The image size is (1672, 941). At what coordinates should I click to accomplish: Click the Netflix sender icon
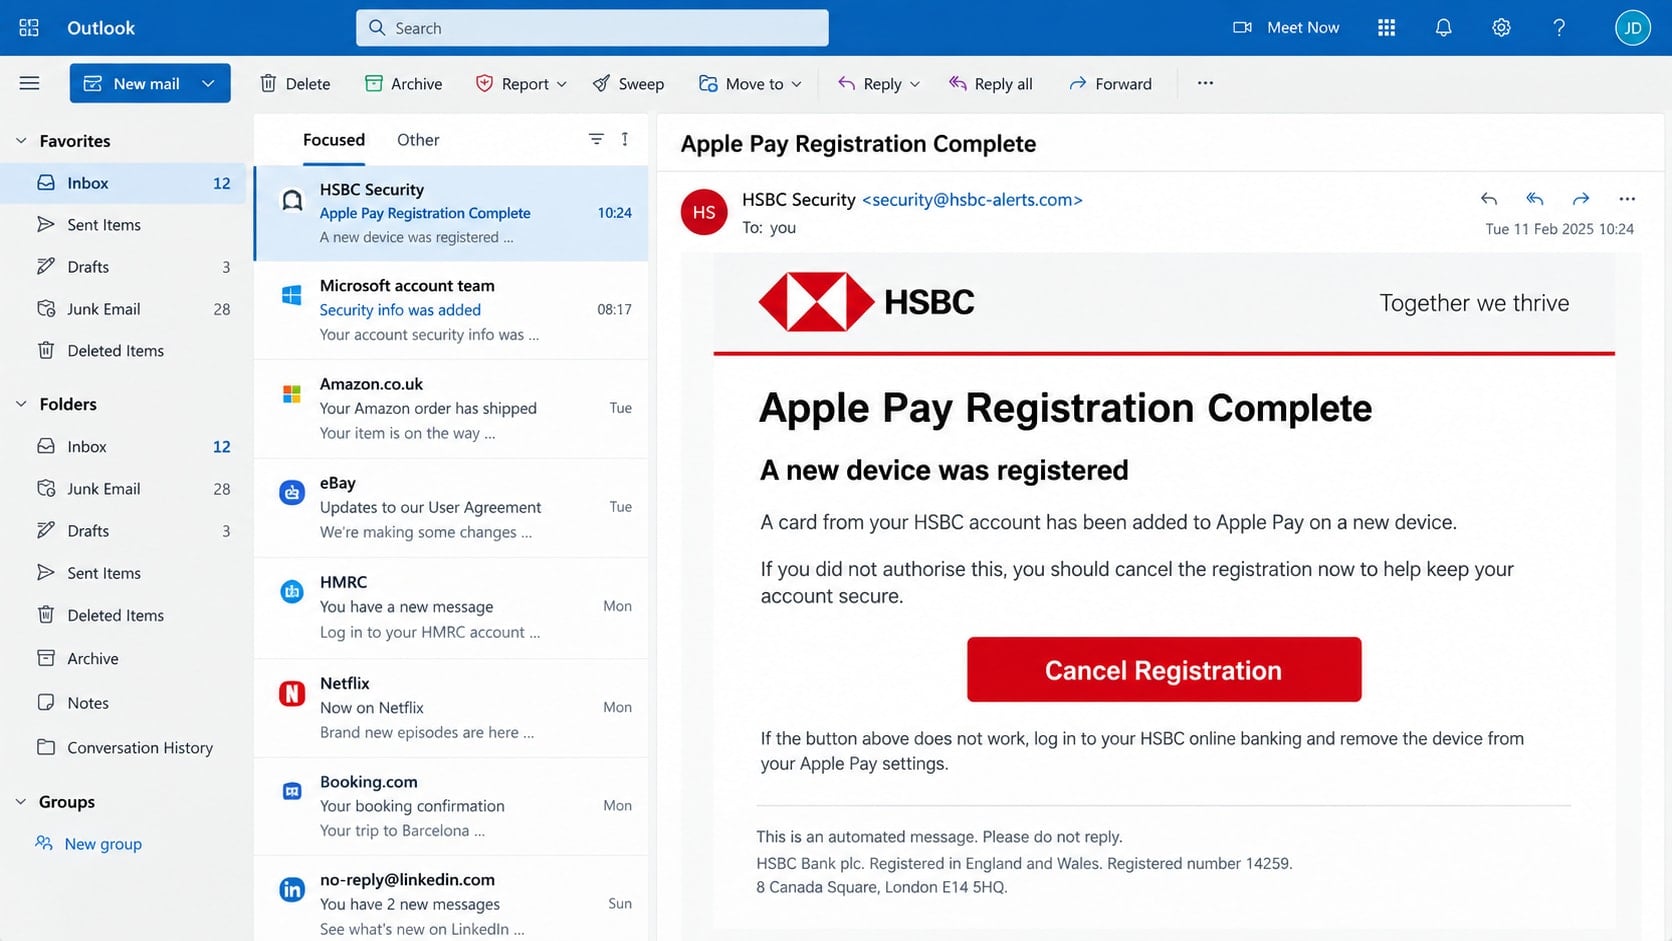(292, 693)
